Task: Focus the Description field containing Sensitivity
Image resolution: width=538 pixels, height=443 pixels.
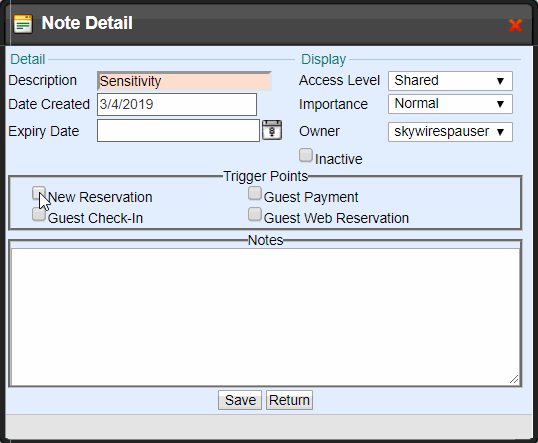Action: (x=184, y=81)
